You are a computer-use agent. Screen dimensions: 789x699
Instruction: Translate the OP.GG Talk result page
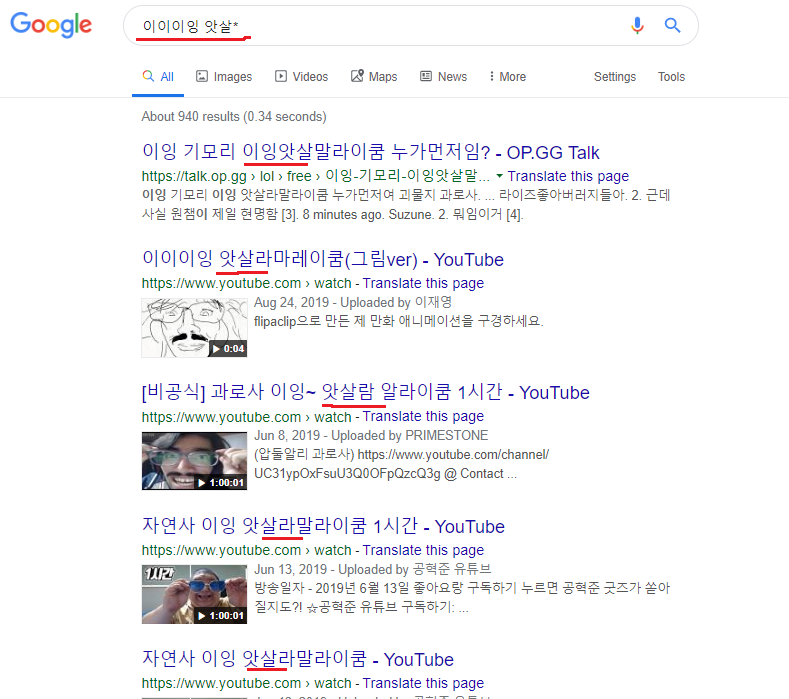(x=568, y=176)
